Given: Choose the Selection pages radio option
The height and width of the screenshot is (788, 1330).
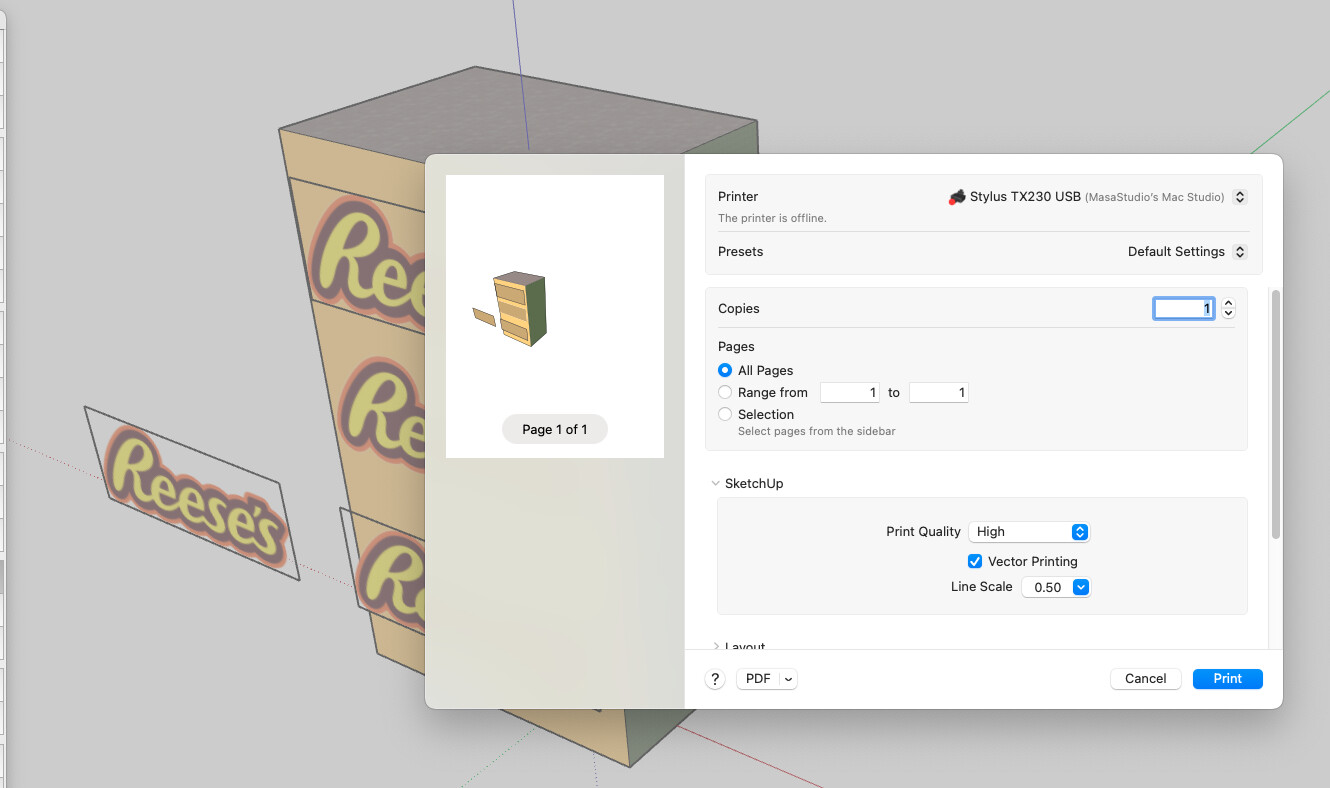Looking at the screenshot, I should [725, 414].
